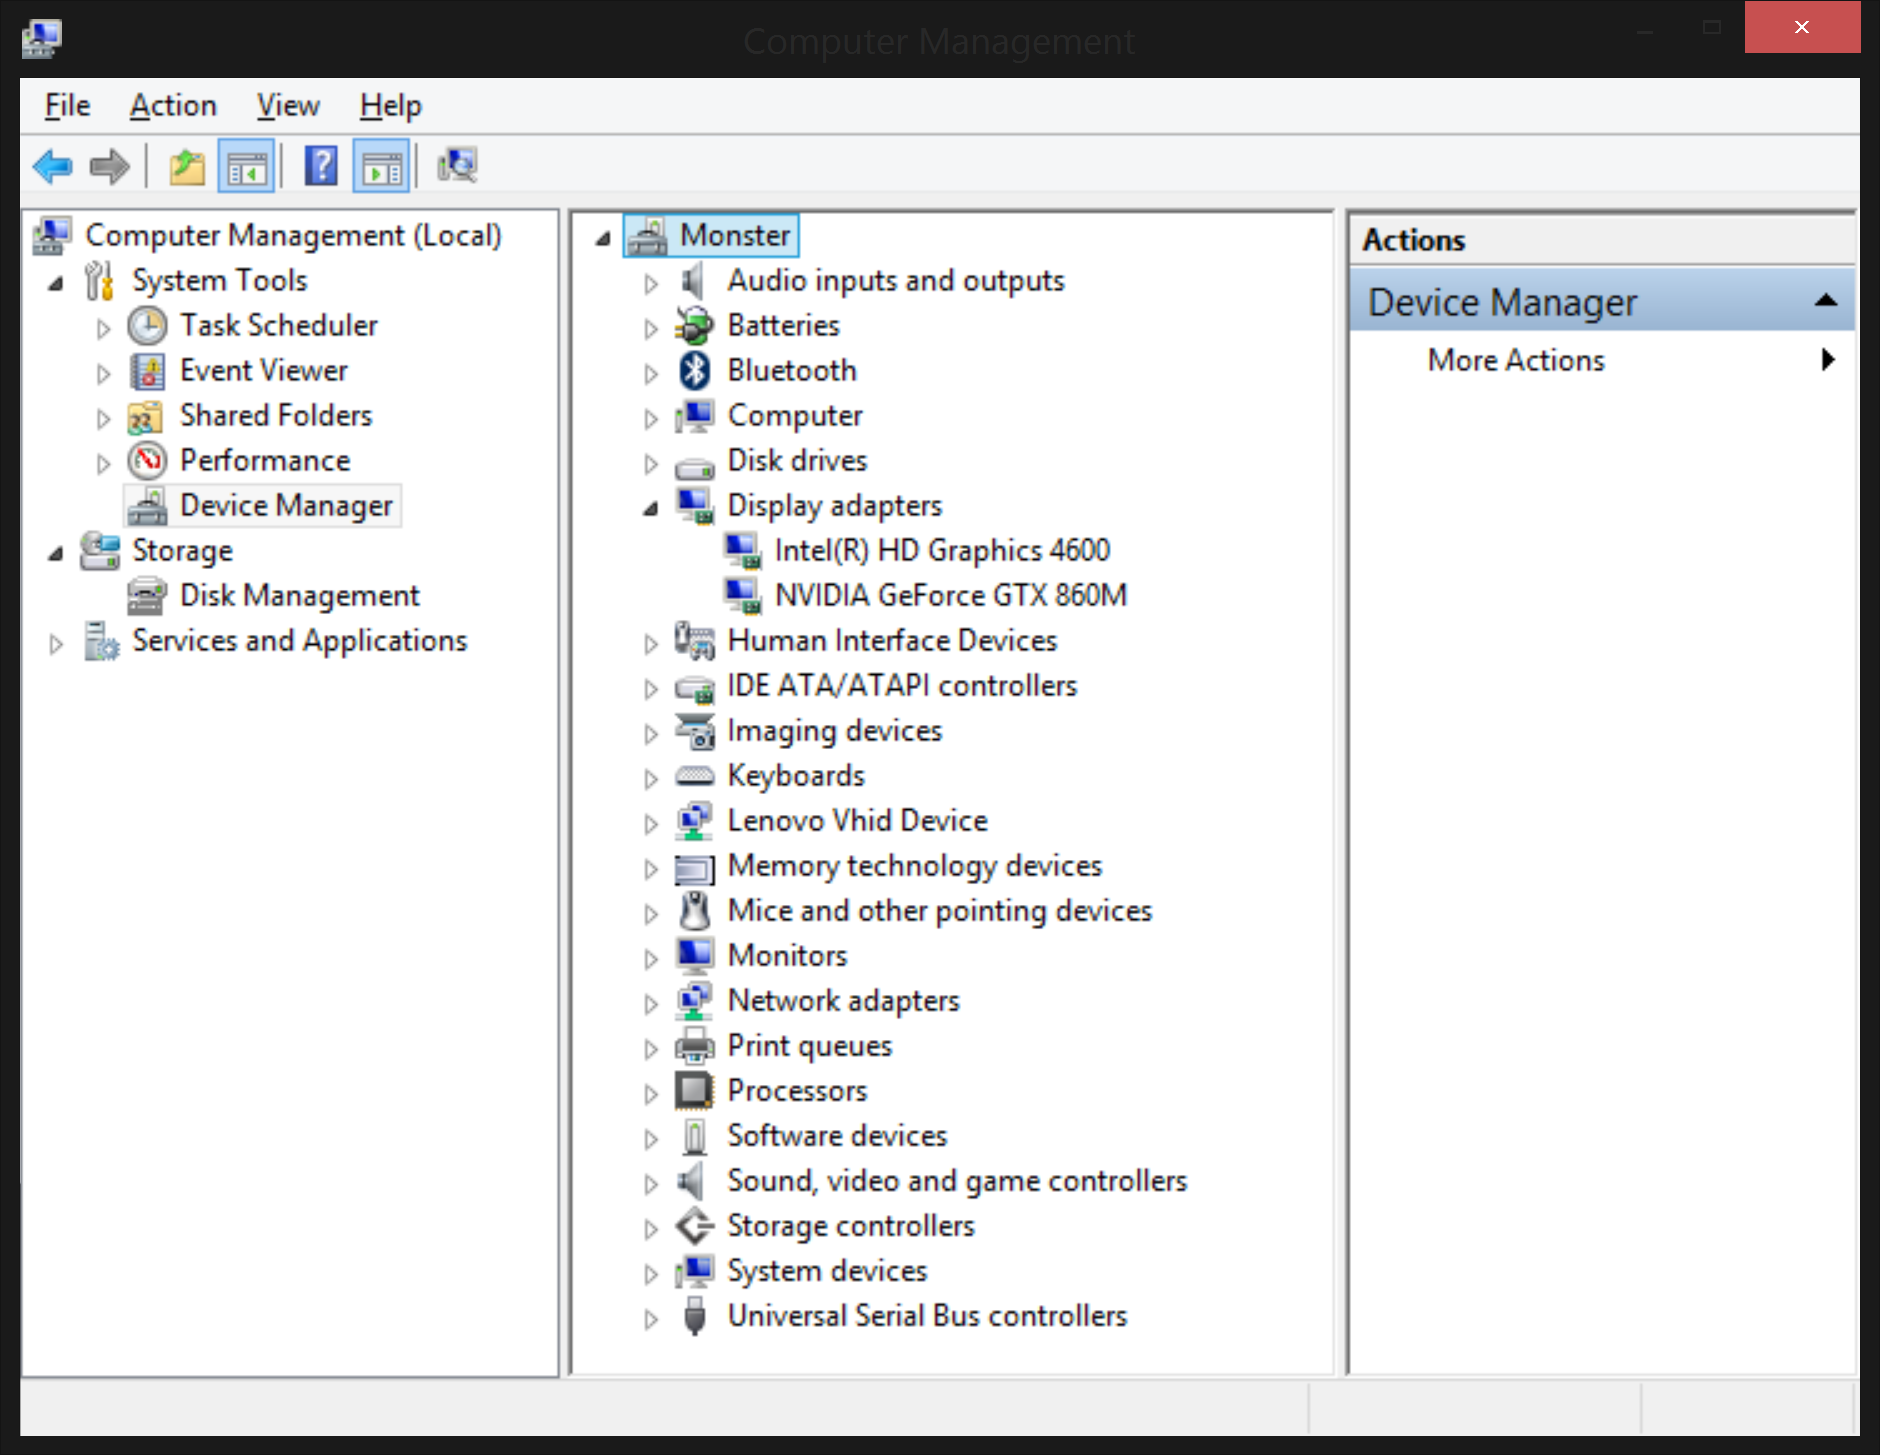1880x1455 pixels.
Task: Click the Scan for hardware changes icon
Action: (x=458, y=166)
